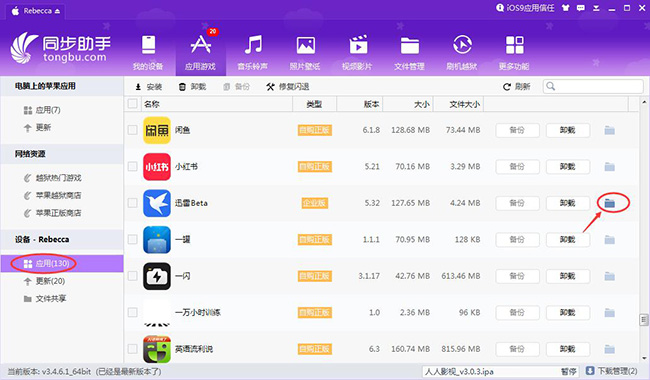This screenshot has height=380, width=650.
Task: Click the 卸载 uninstall toolbar button
Action: [192, 87]
